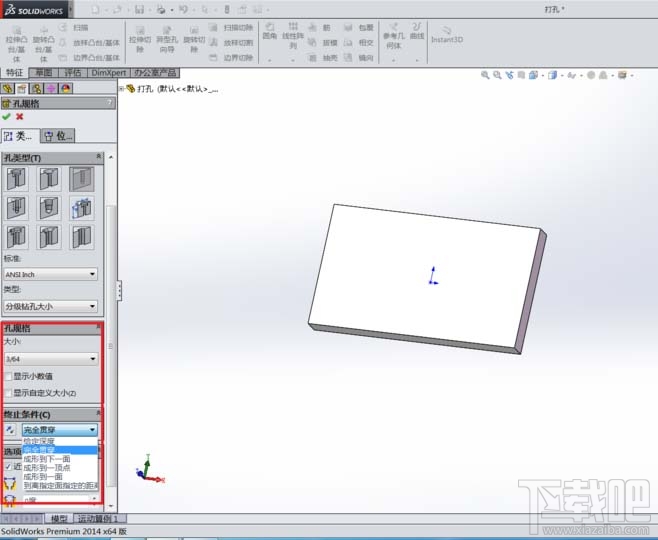658x540 pixels.
Task: Click the Section View icon
Action: click(x=521, y=75)
